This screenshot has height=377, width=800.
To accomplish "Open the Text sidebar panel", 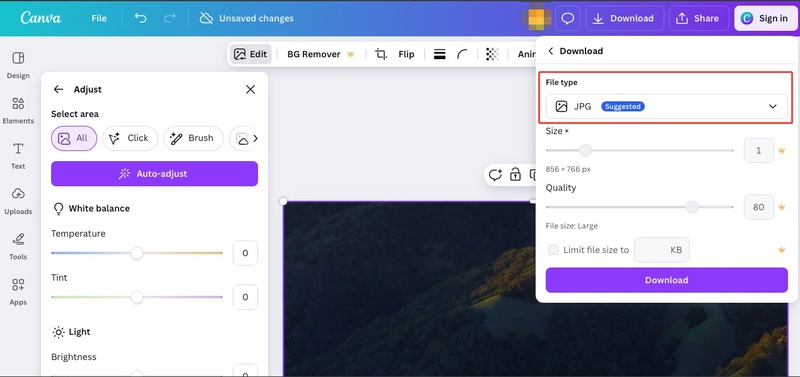I will [18, 156].
